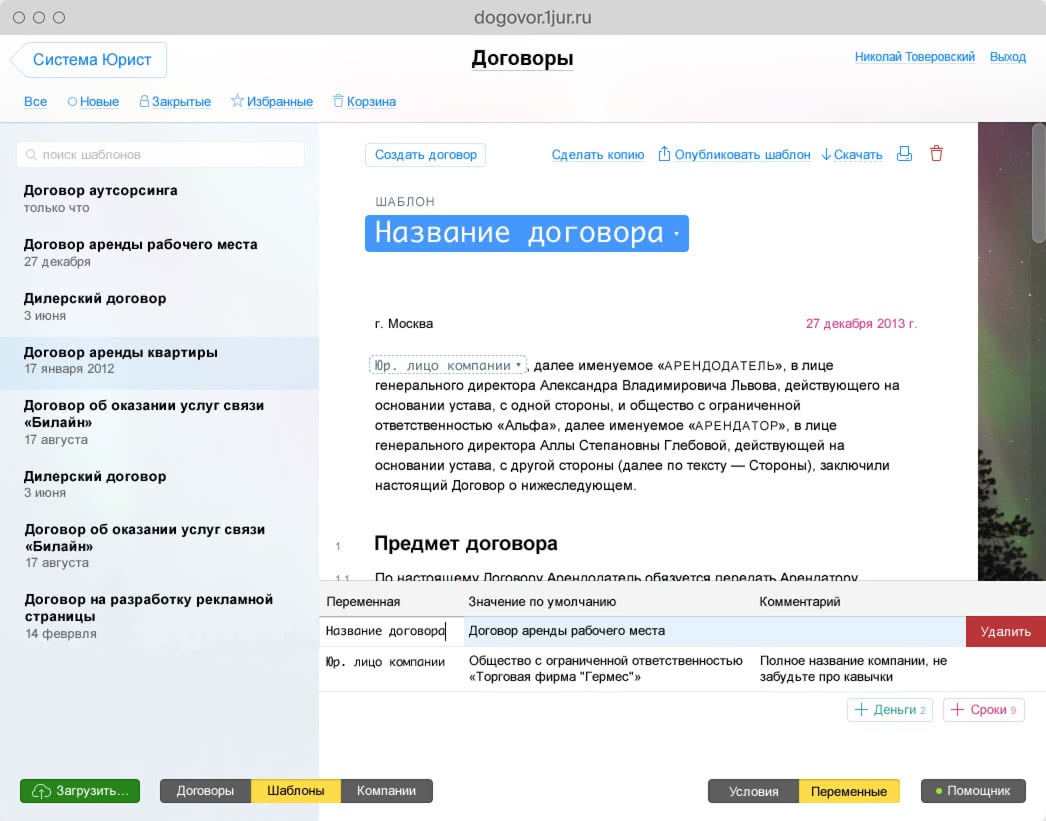This screenshot has width=1046, height=821.
Task: Show Избранные starred contracts
Action: point(272,102)
